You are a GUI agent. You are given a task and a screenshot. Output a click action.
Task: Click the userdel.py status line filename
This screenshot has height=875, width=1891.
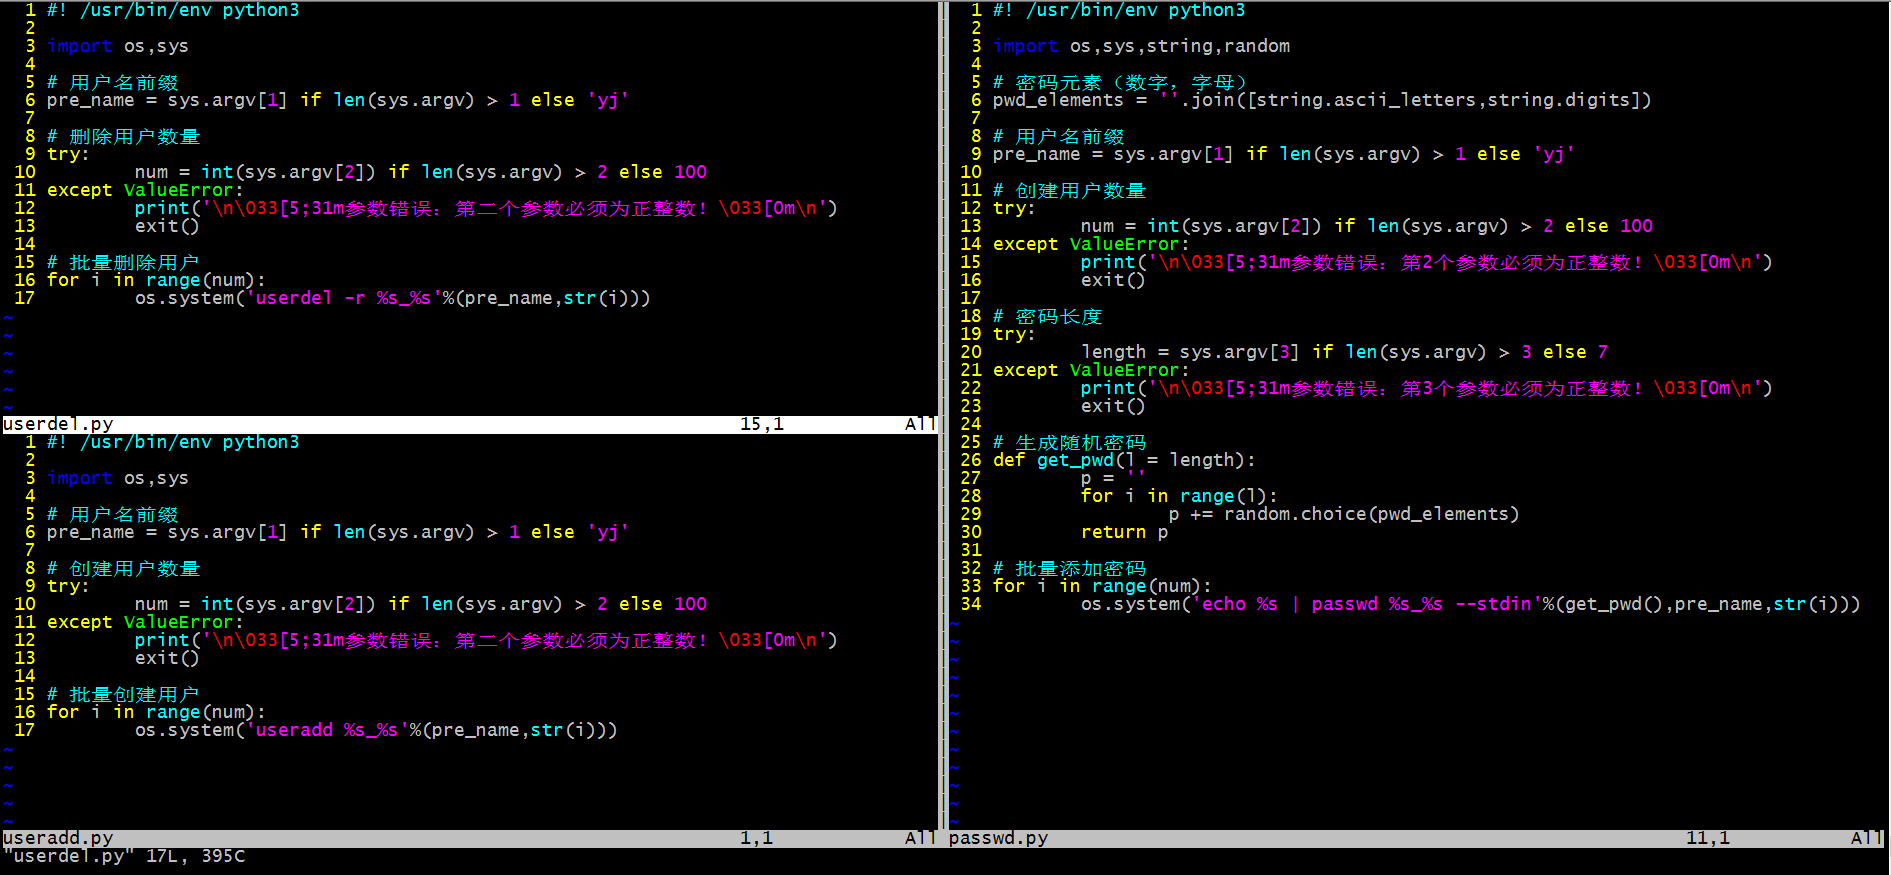tap(58, 424)
